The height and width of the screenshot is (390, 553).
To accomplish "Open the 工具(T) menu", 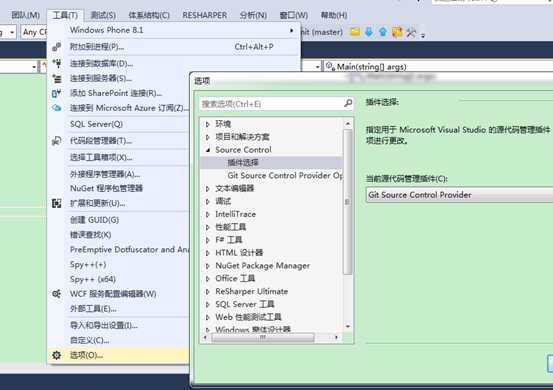I will [65, 15].
